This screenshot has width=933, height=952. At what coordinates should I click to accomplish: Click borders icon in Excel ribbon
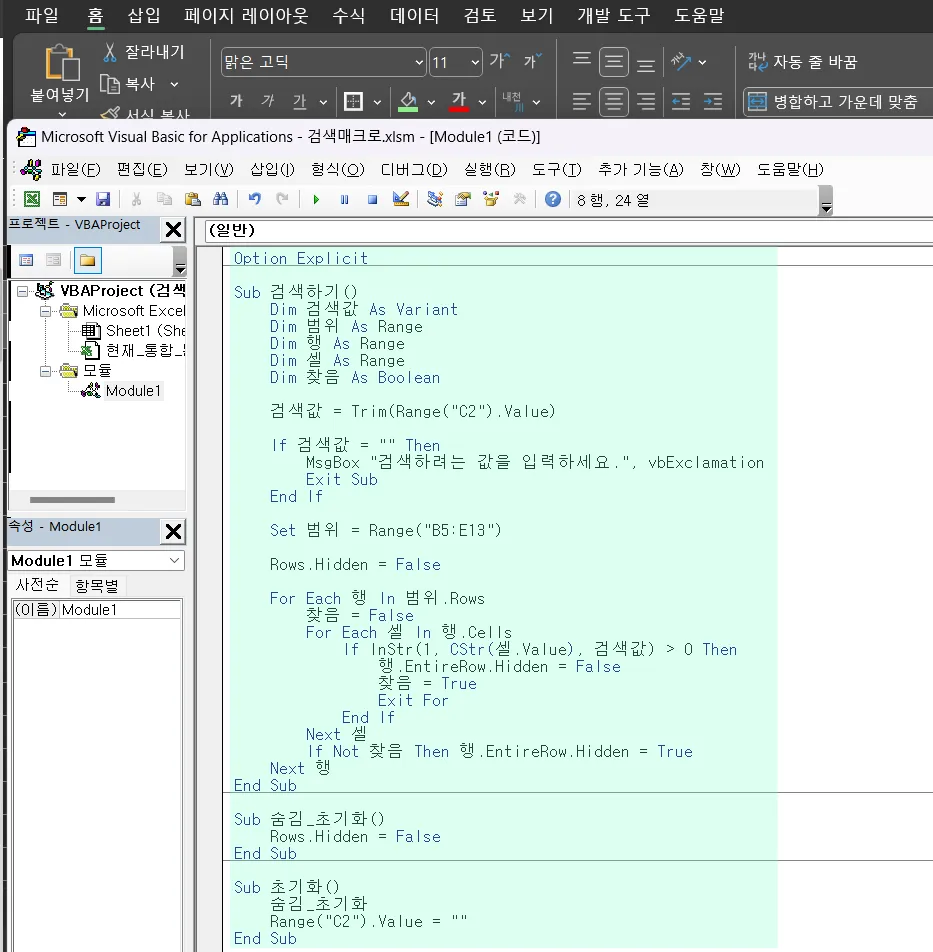pos(353,101)
